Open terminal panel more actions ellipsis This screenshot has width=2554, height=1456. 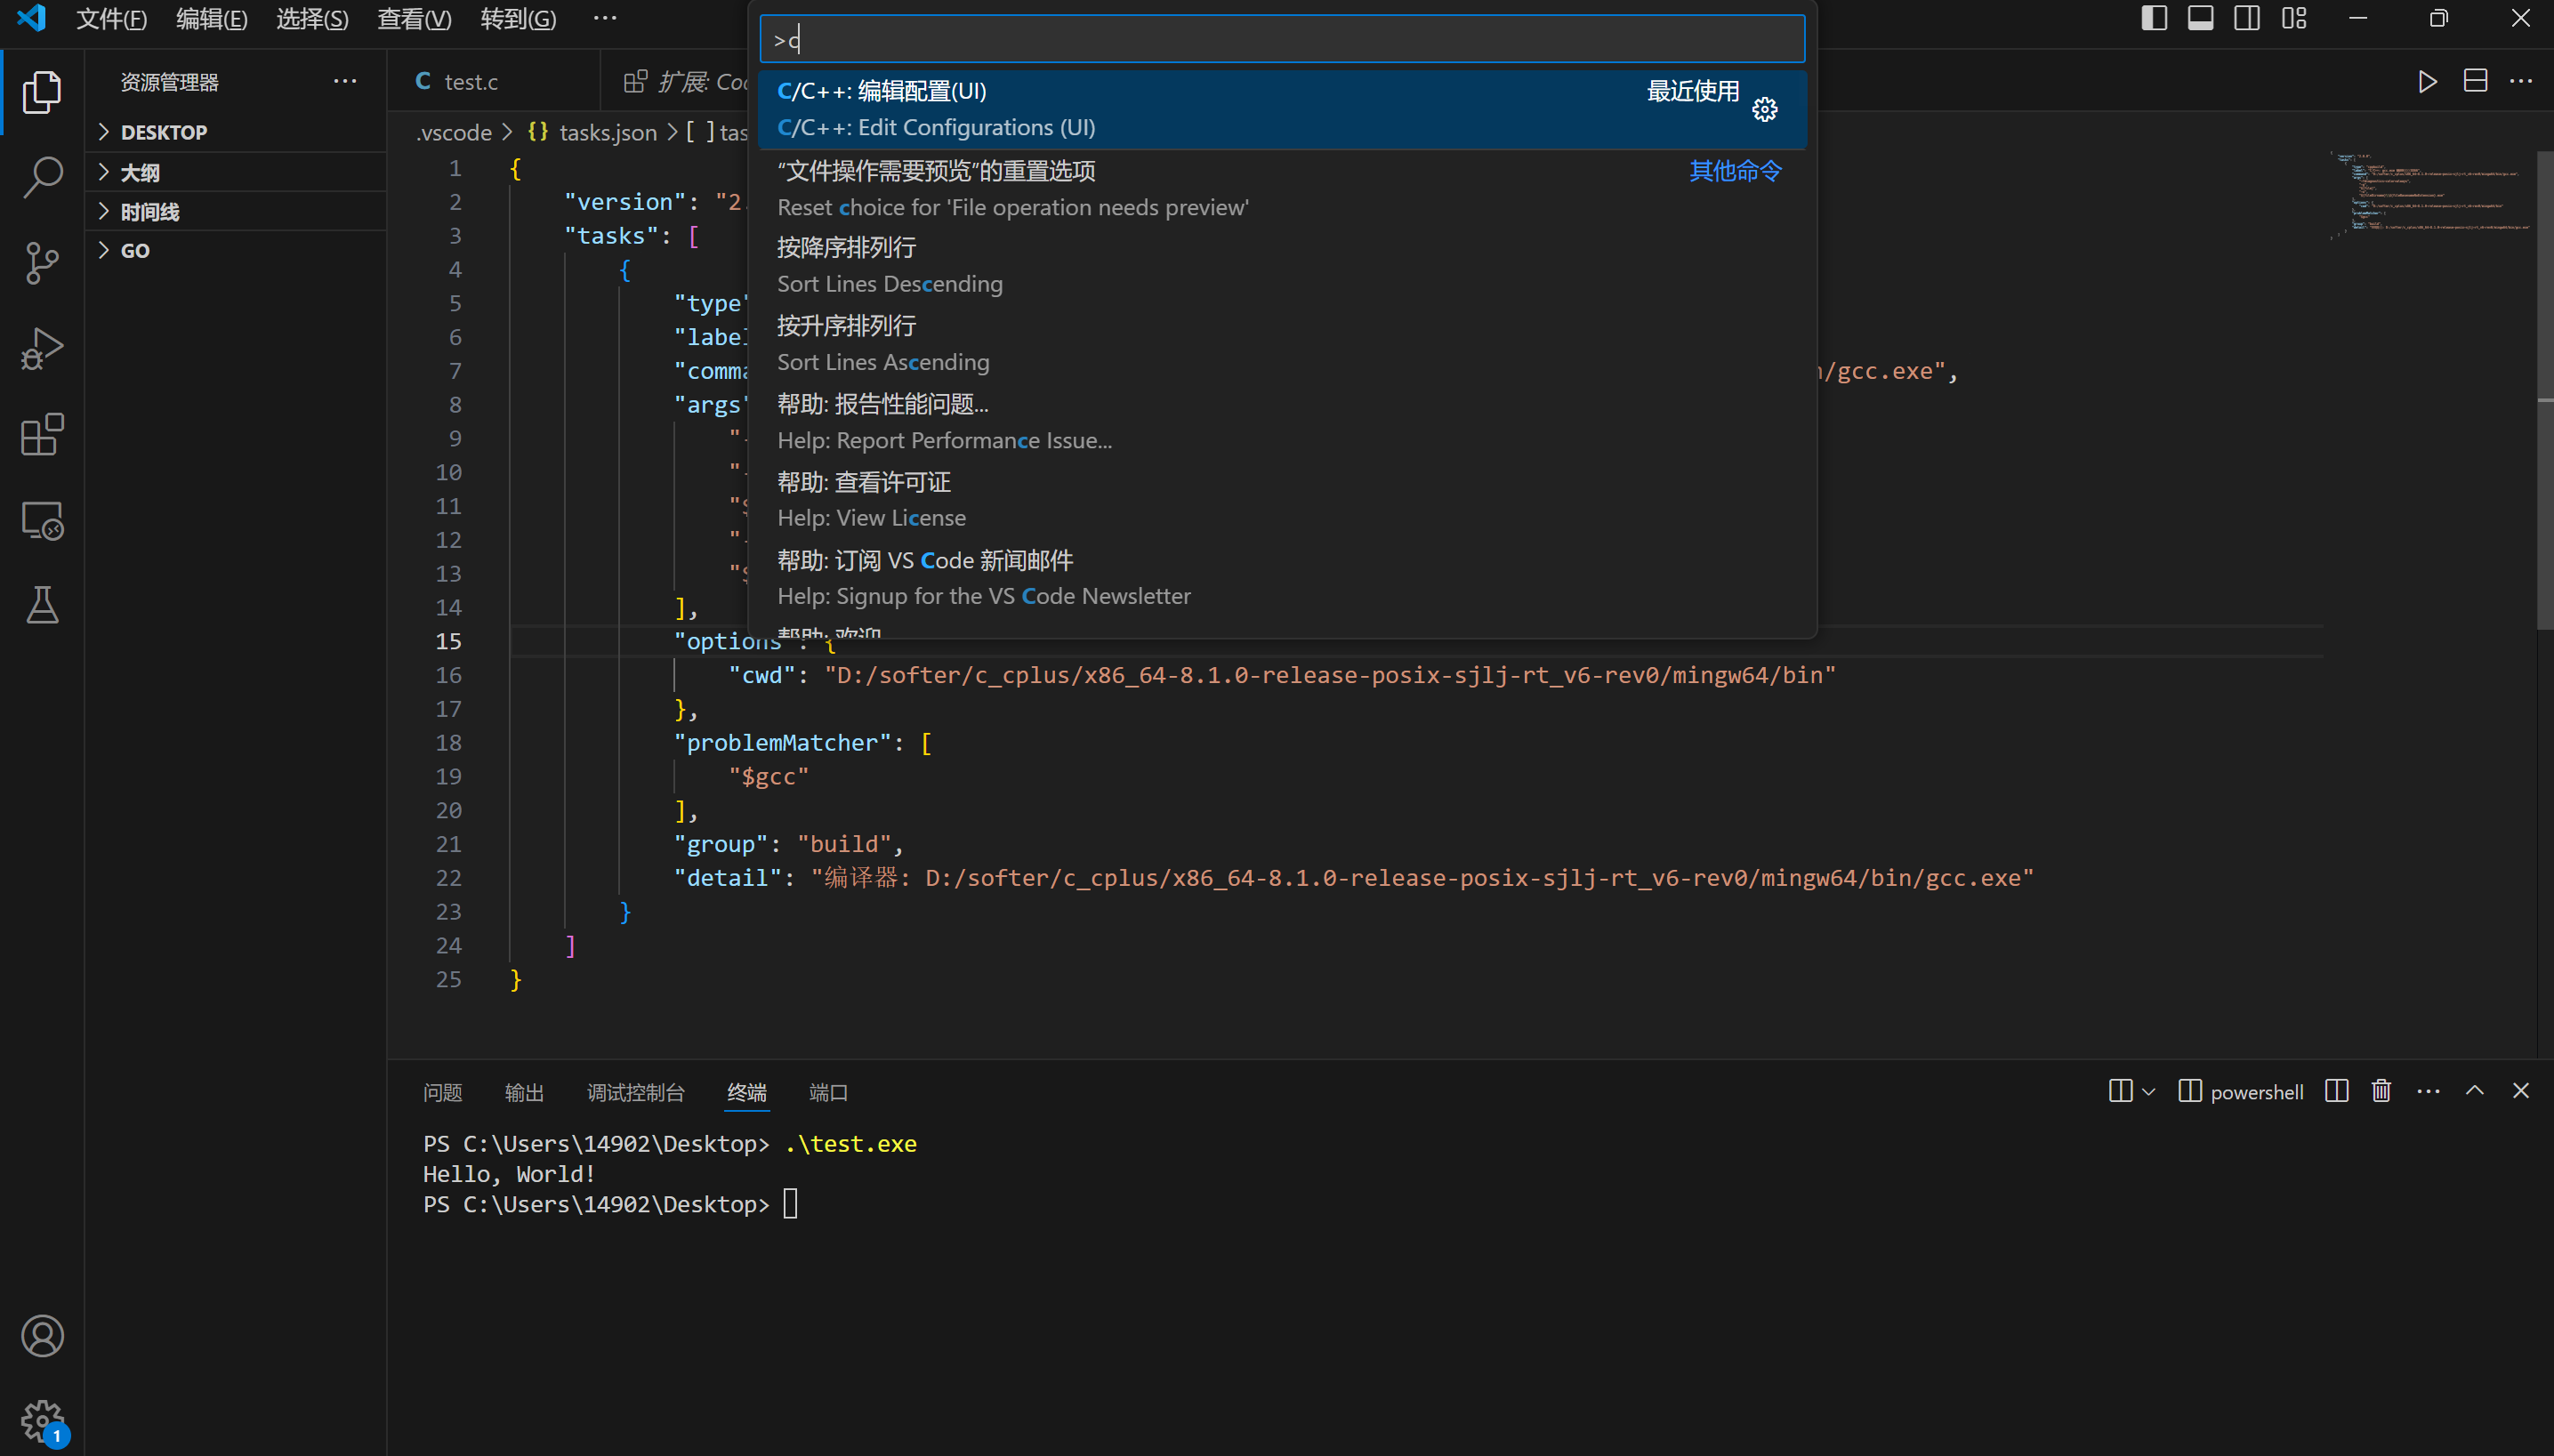point(2428,1091)
